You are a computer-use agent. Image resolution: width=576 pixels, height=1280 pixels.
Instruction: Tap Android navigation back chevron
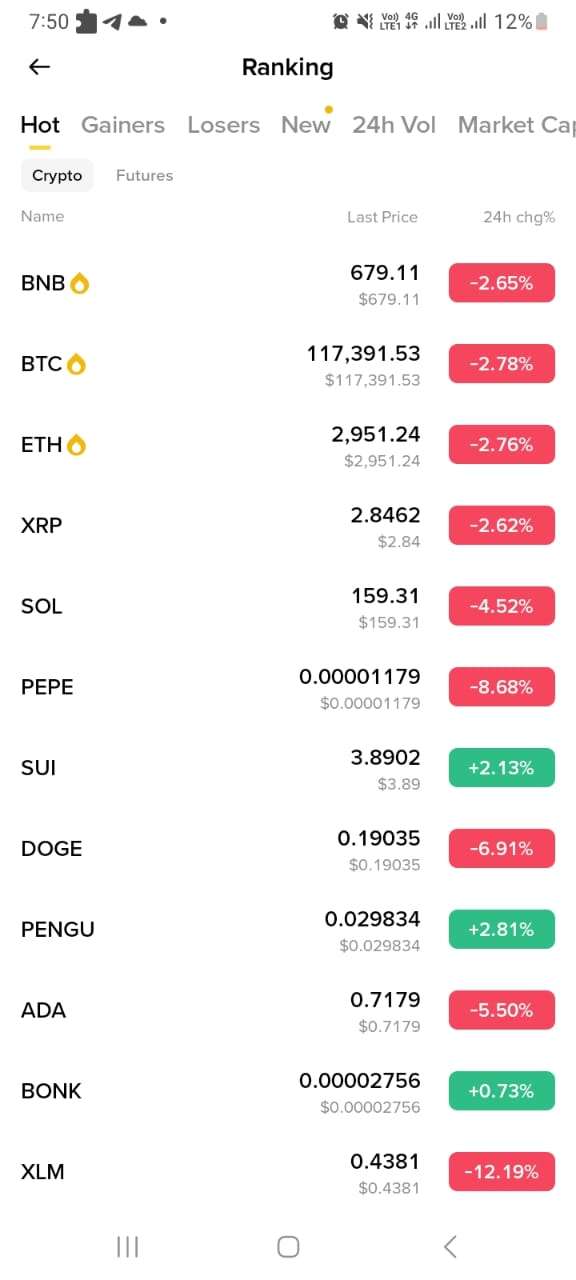pyautogui.click(x=450, y=1246)
